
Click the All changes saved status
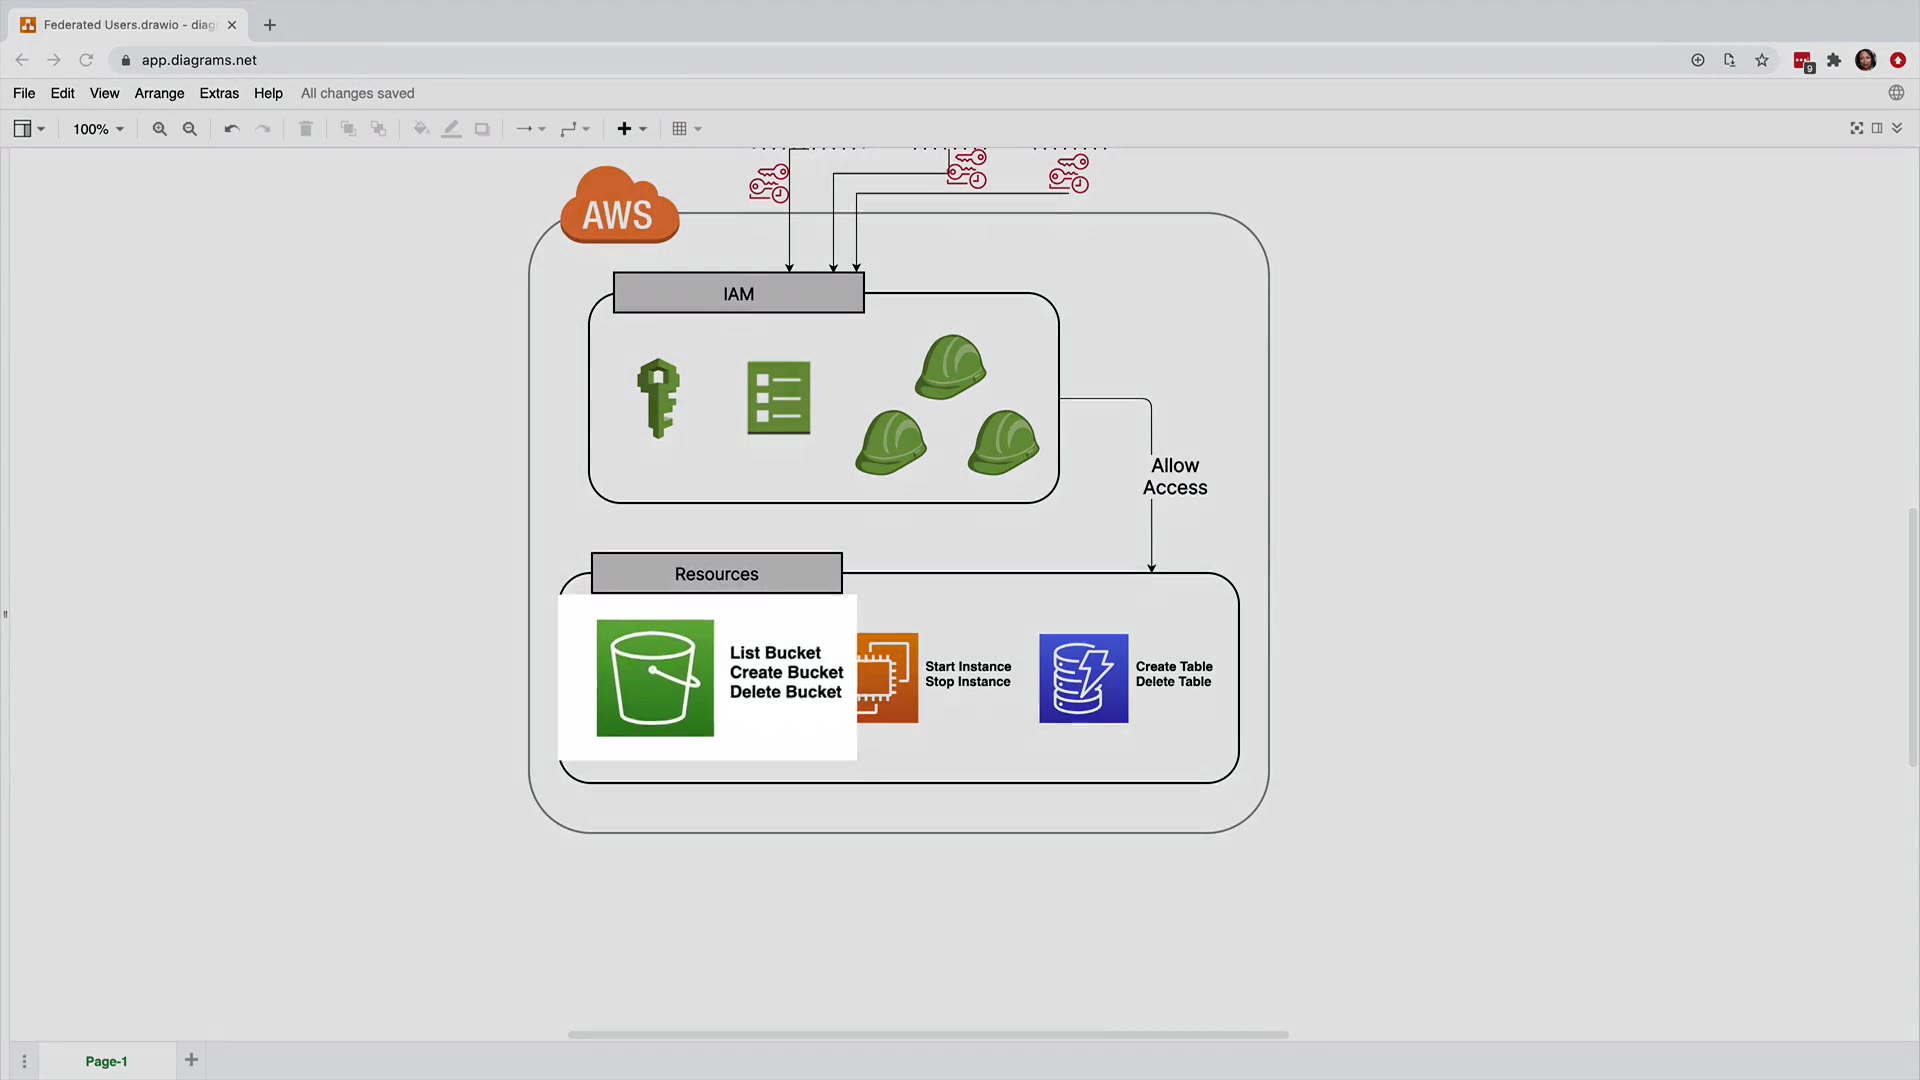[357, 93]
